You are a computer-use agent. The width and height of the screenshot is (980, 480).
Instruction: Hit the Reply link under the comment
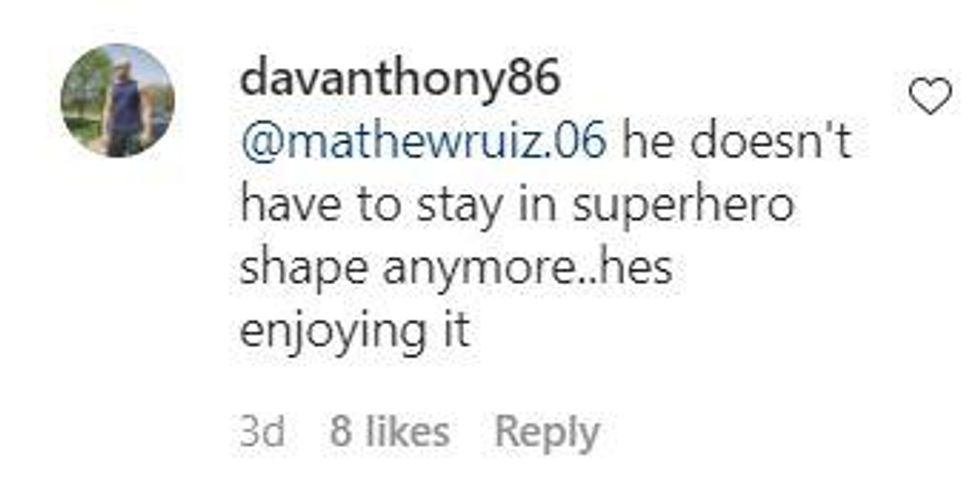547,432
